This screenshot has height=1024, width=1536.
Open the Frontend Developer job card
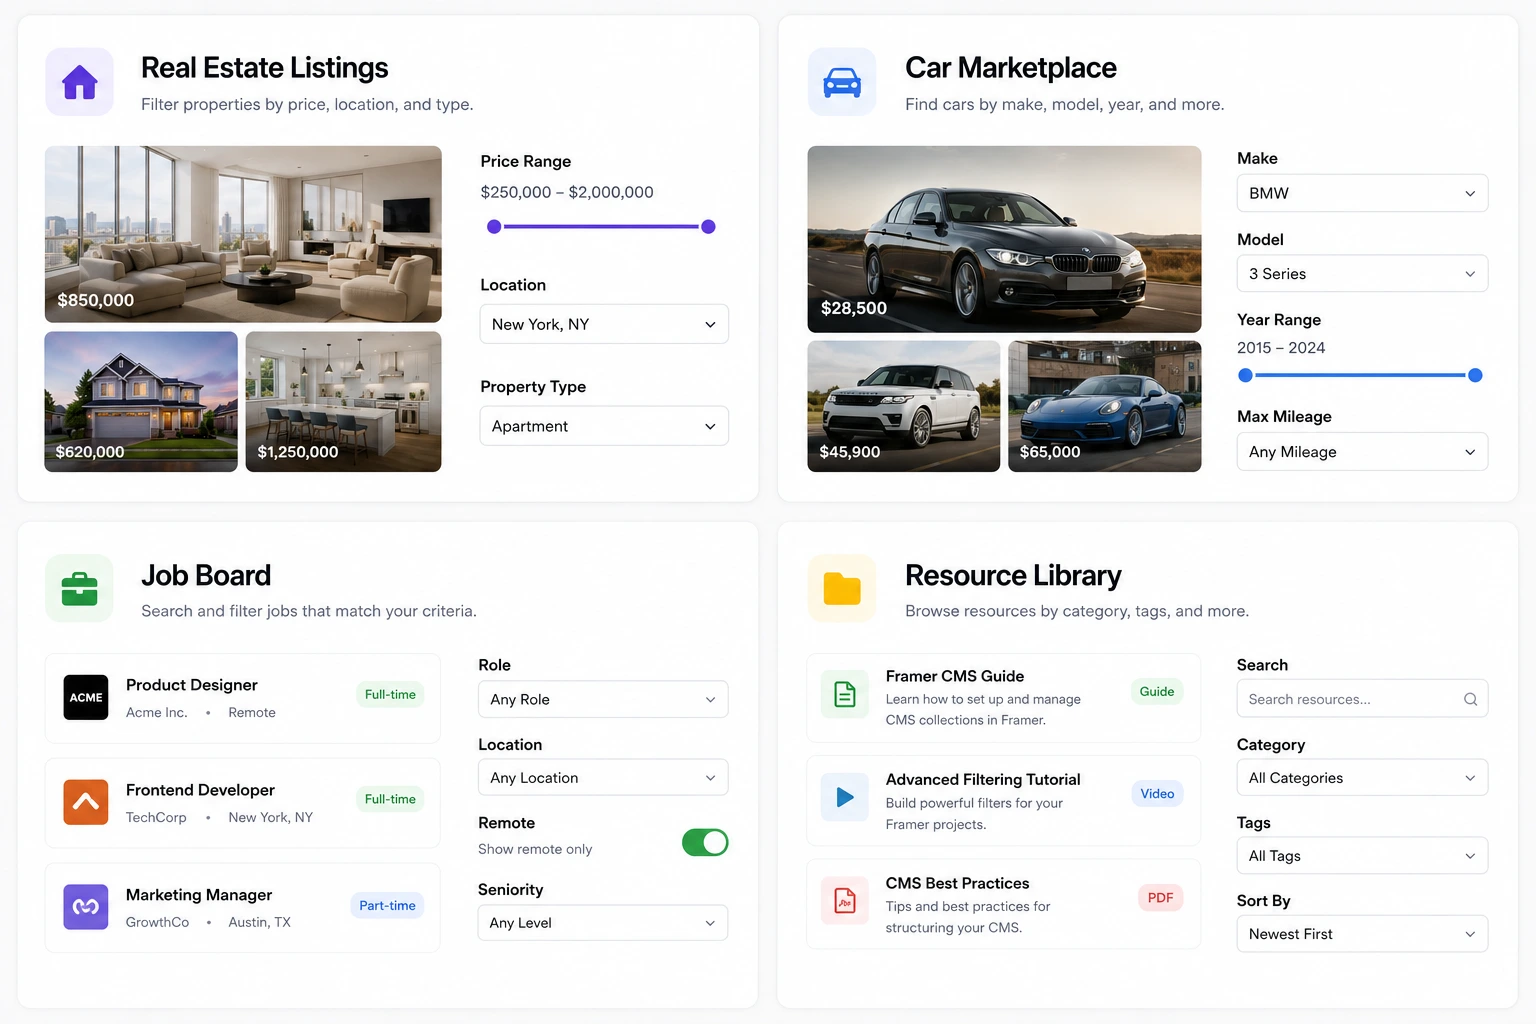point(243,803)
